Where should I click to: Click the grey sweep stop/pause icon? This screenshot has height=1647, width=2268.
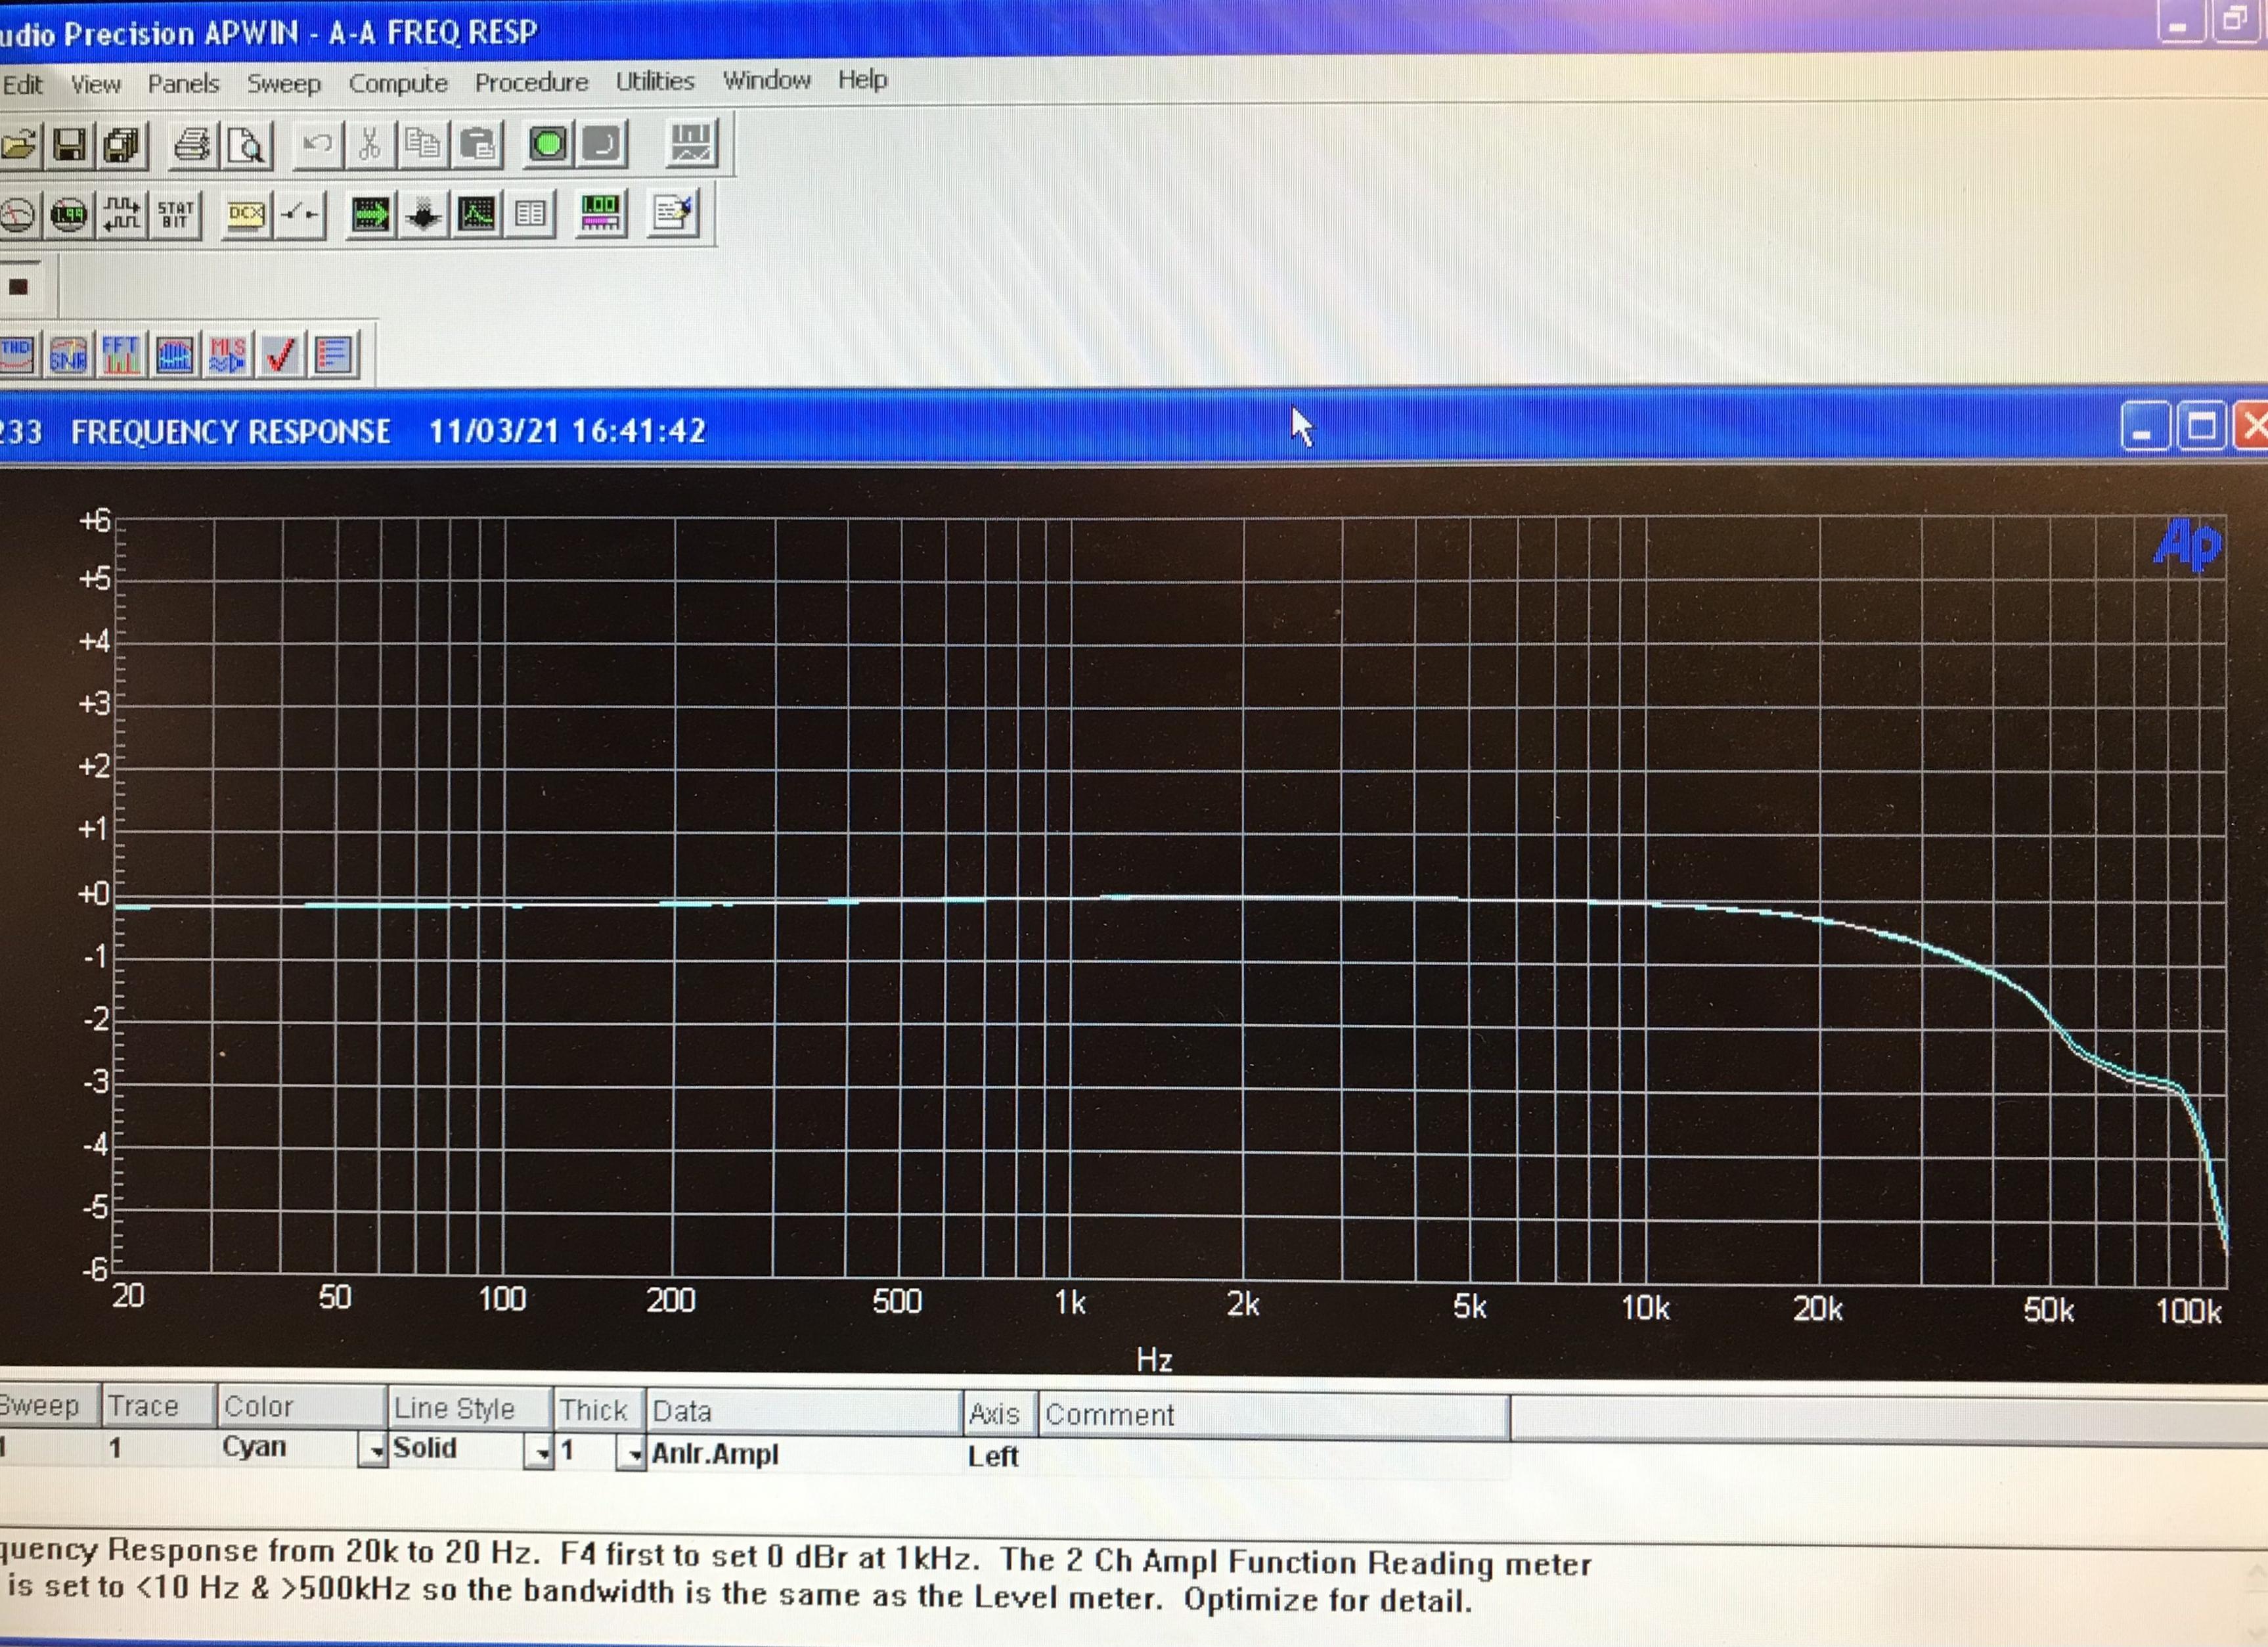point(602,144)
